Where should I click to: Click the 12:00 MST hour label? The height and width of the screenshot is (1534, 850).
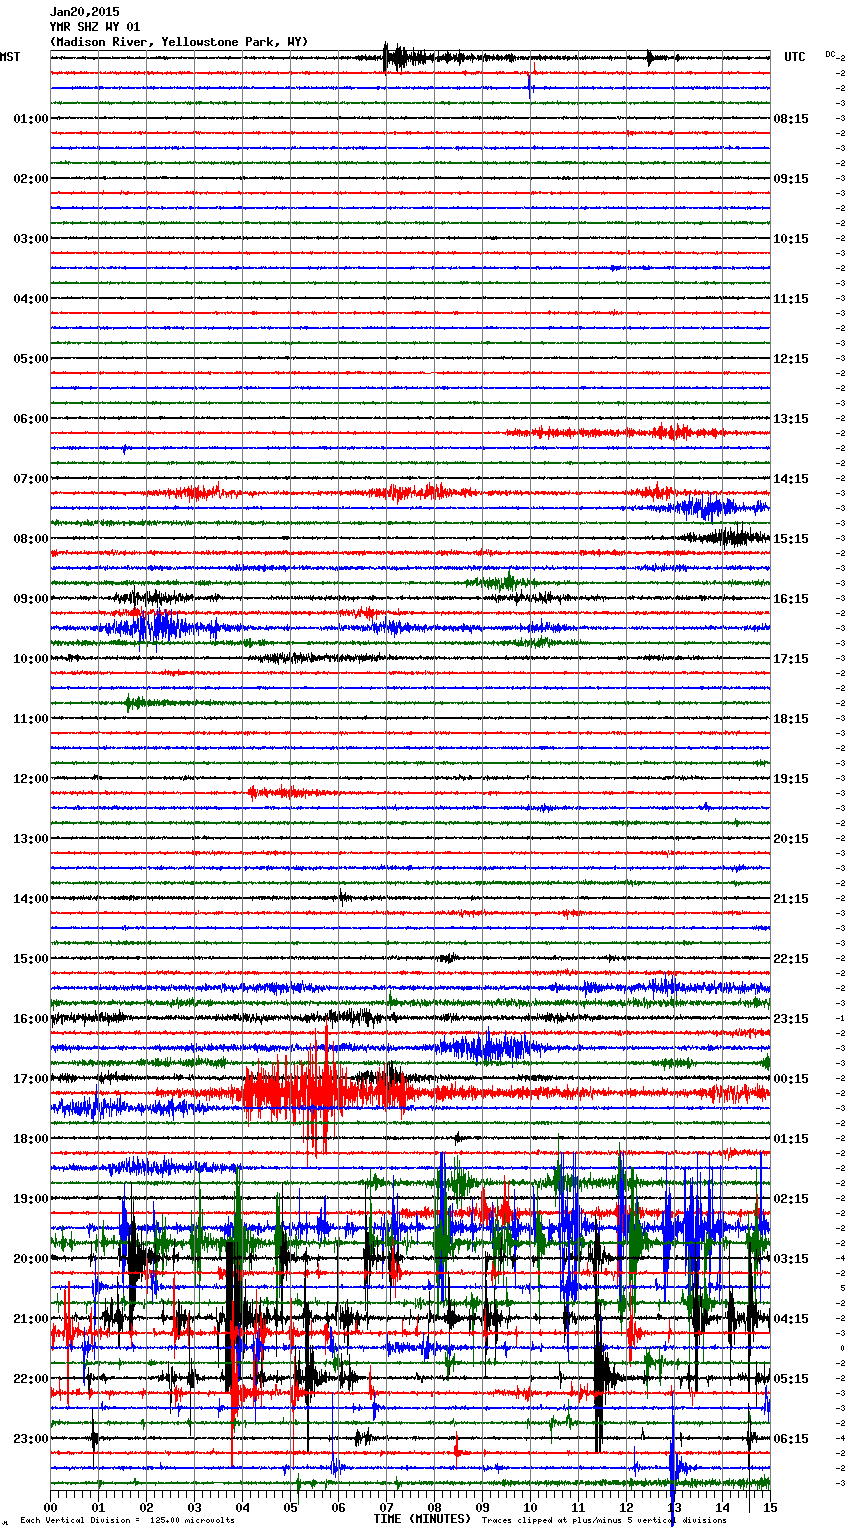tap(31, 779)
